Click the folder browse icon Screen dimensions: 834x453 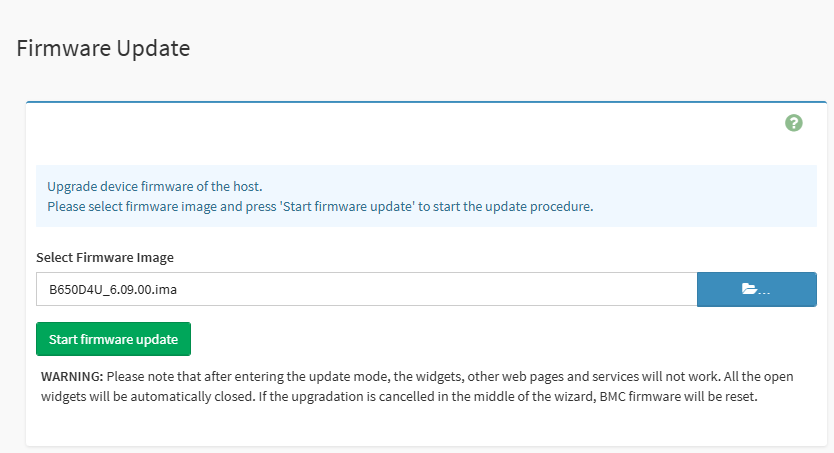pyautogui.click(x=750, y=289)
